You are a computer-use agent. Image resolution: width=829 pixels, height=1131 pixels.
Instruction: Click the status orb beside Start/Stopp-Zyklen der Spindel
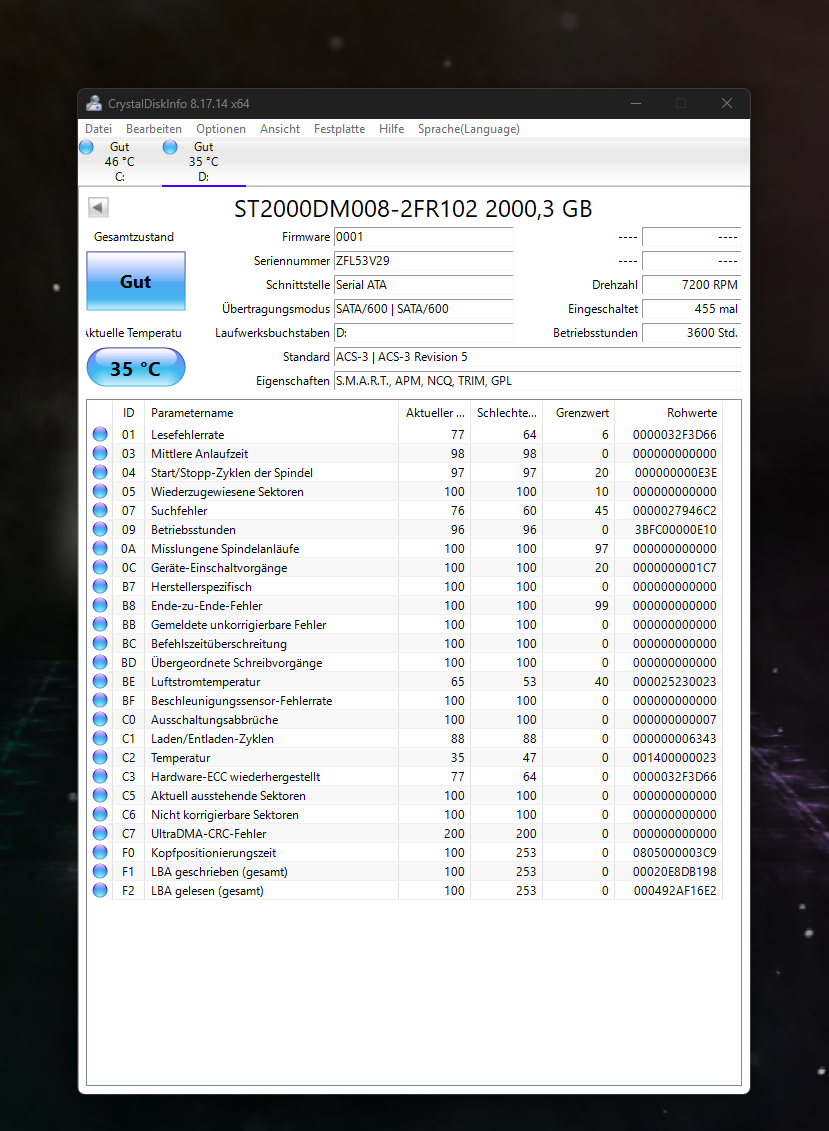[x=100, y=472]
